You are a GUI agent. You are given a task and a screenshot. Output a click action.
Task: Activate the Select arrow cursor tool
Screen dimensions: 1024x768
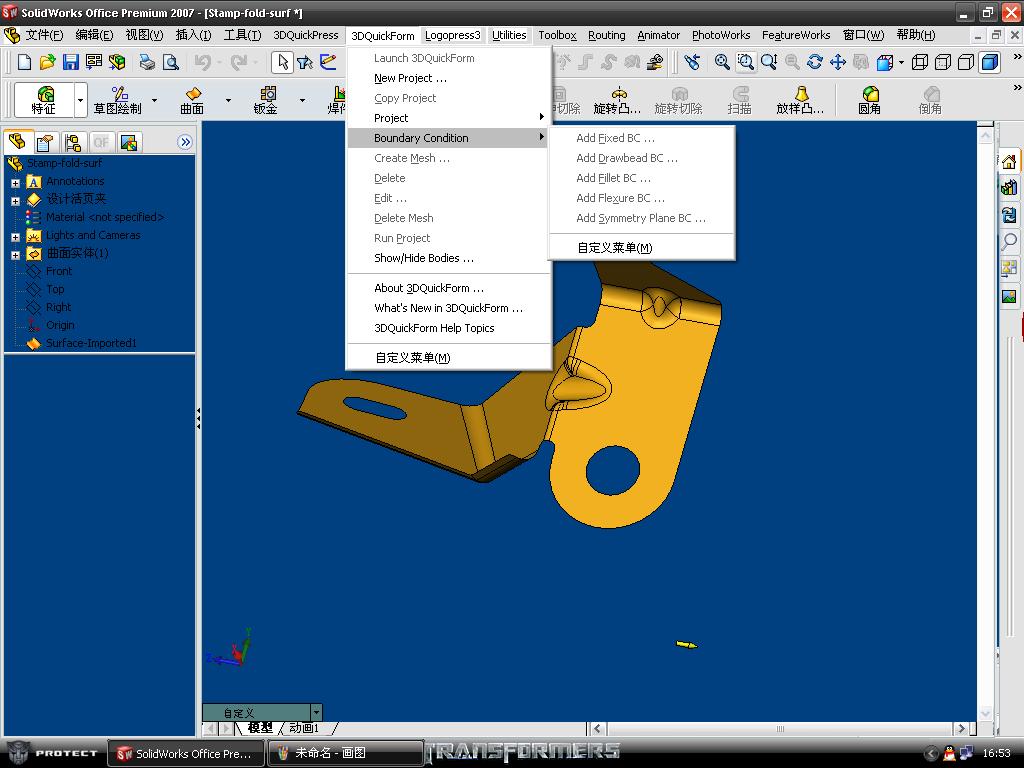click(x=282, y=62)
